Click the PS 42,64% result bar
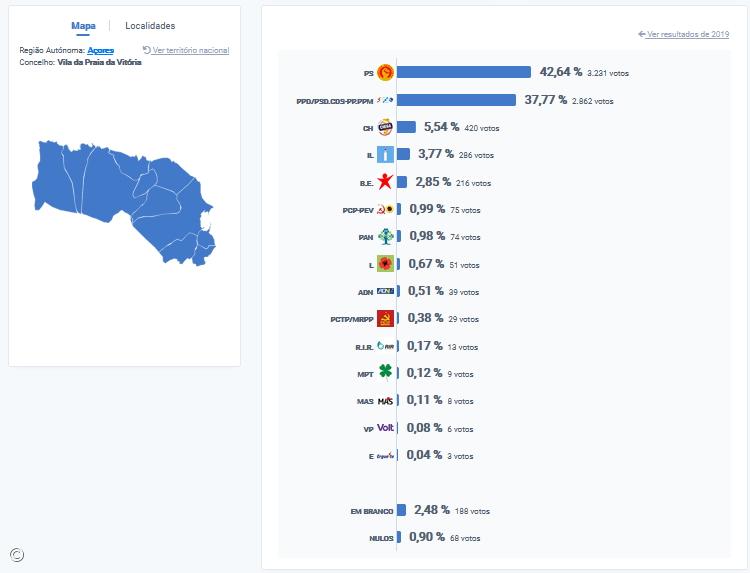 point(464,72)
